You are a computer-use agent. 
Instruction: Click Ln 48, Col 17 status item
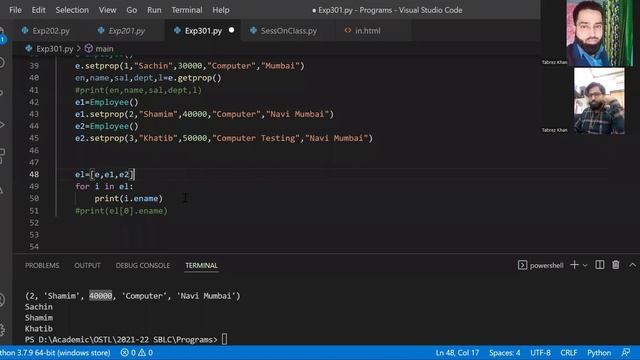pyautogui.click(x=457, y=353)
